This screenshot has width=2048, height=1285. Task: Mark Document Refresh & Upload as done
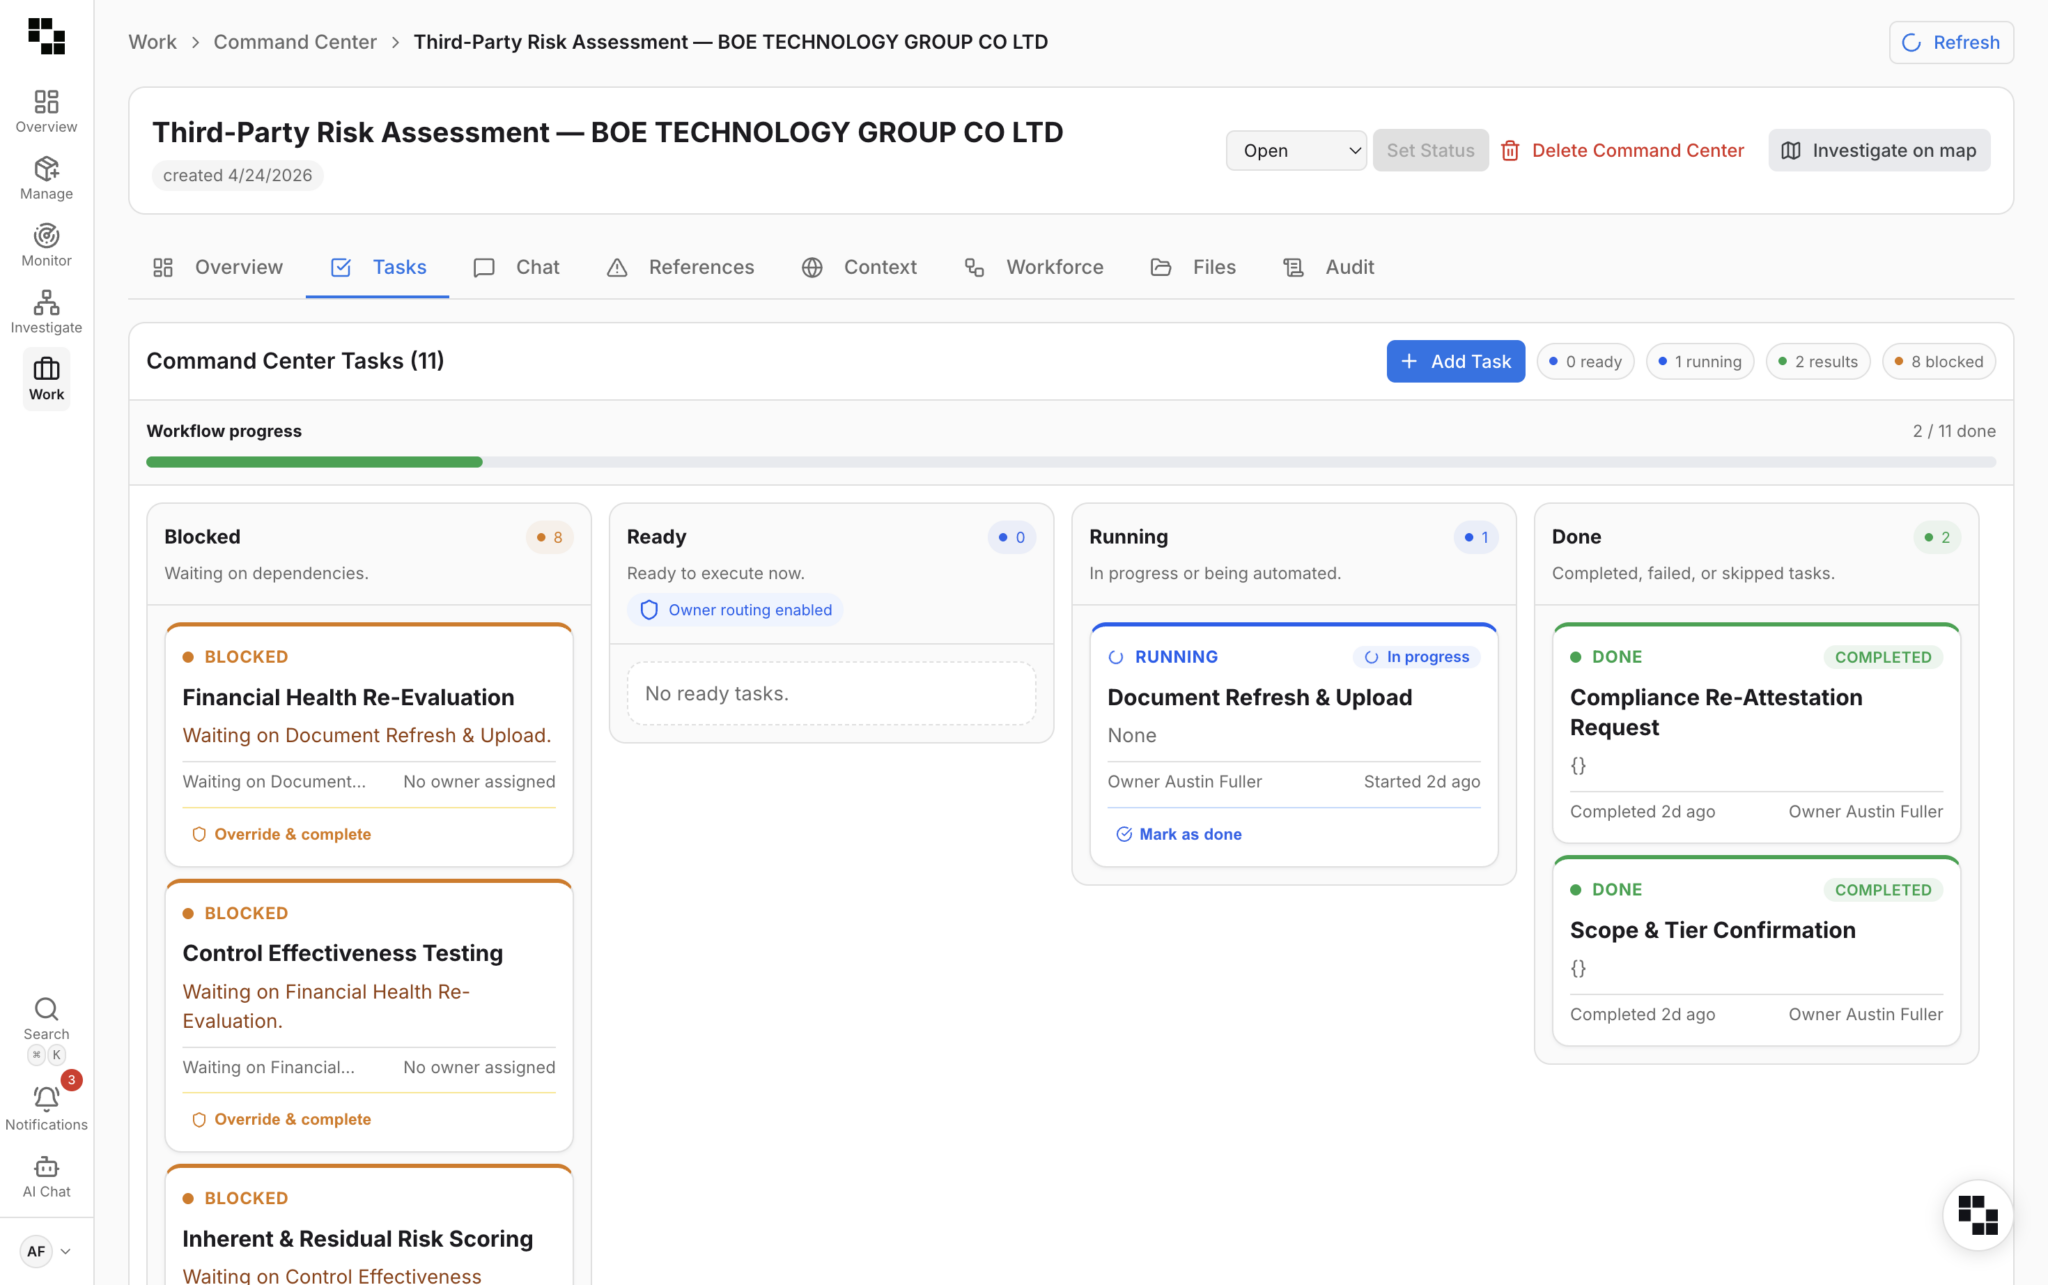coord(1179,834)
